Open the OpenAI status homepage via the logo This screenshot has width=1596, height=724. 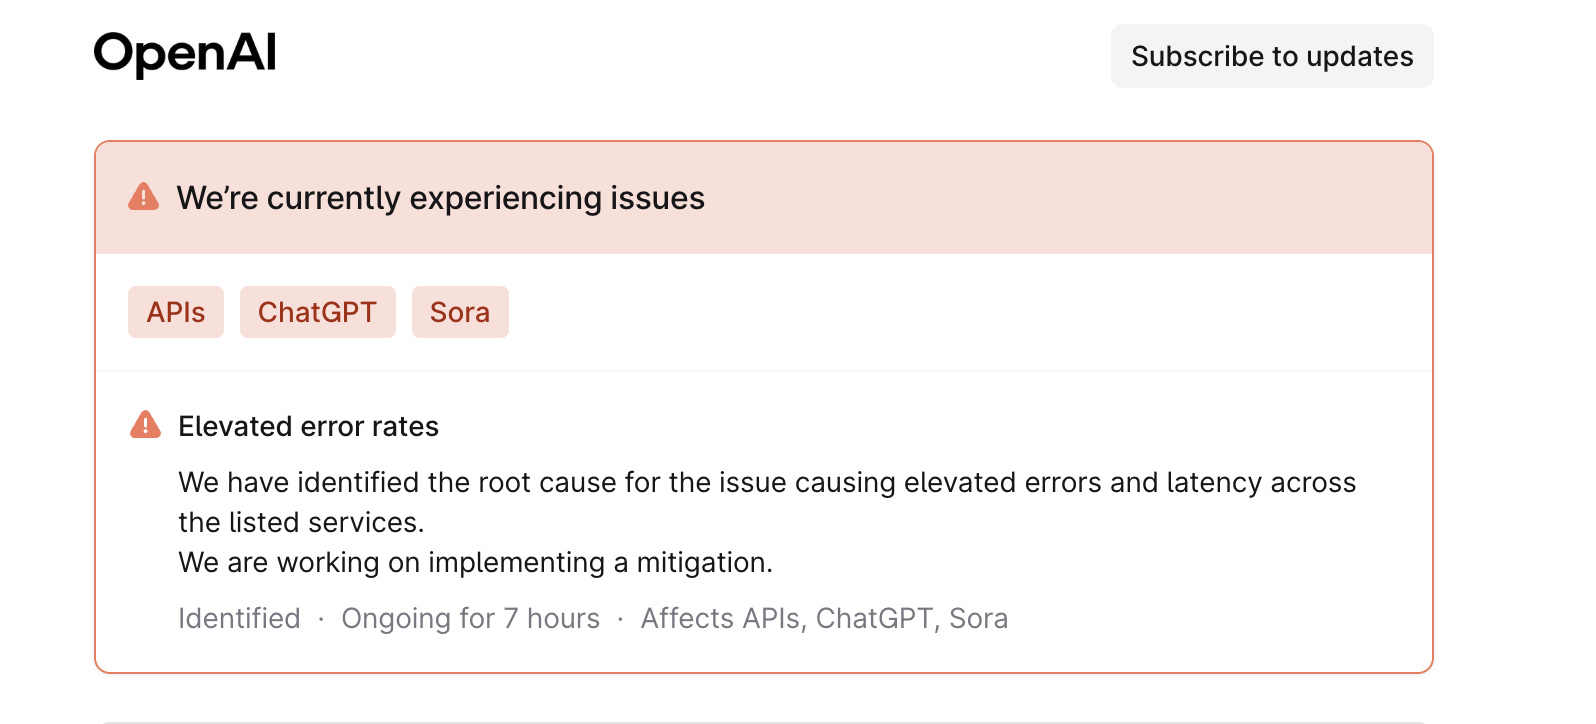(184, 53)
